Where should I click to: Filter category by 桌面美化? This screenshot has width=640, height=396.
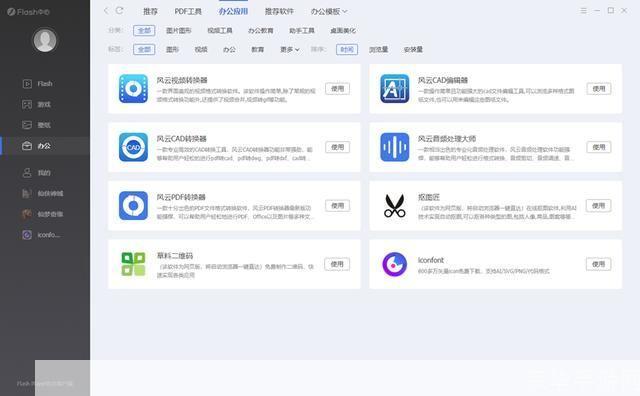(x=343, y=31)
